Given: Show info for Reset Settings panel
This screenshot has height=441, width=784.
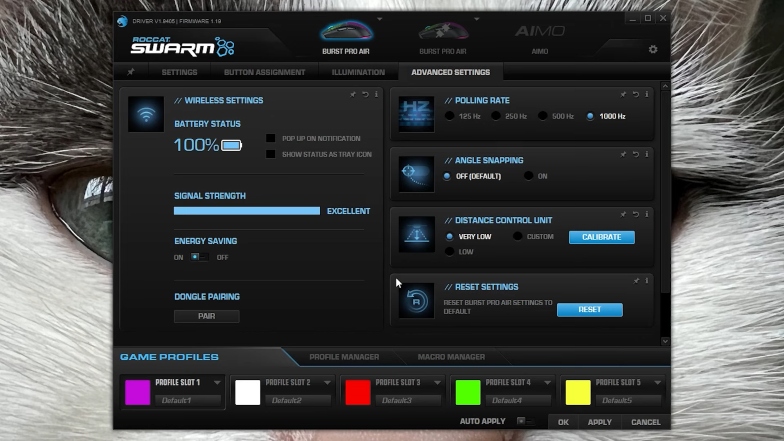Looking at the screenshot, I should [x=646, y=280].
